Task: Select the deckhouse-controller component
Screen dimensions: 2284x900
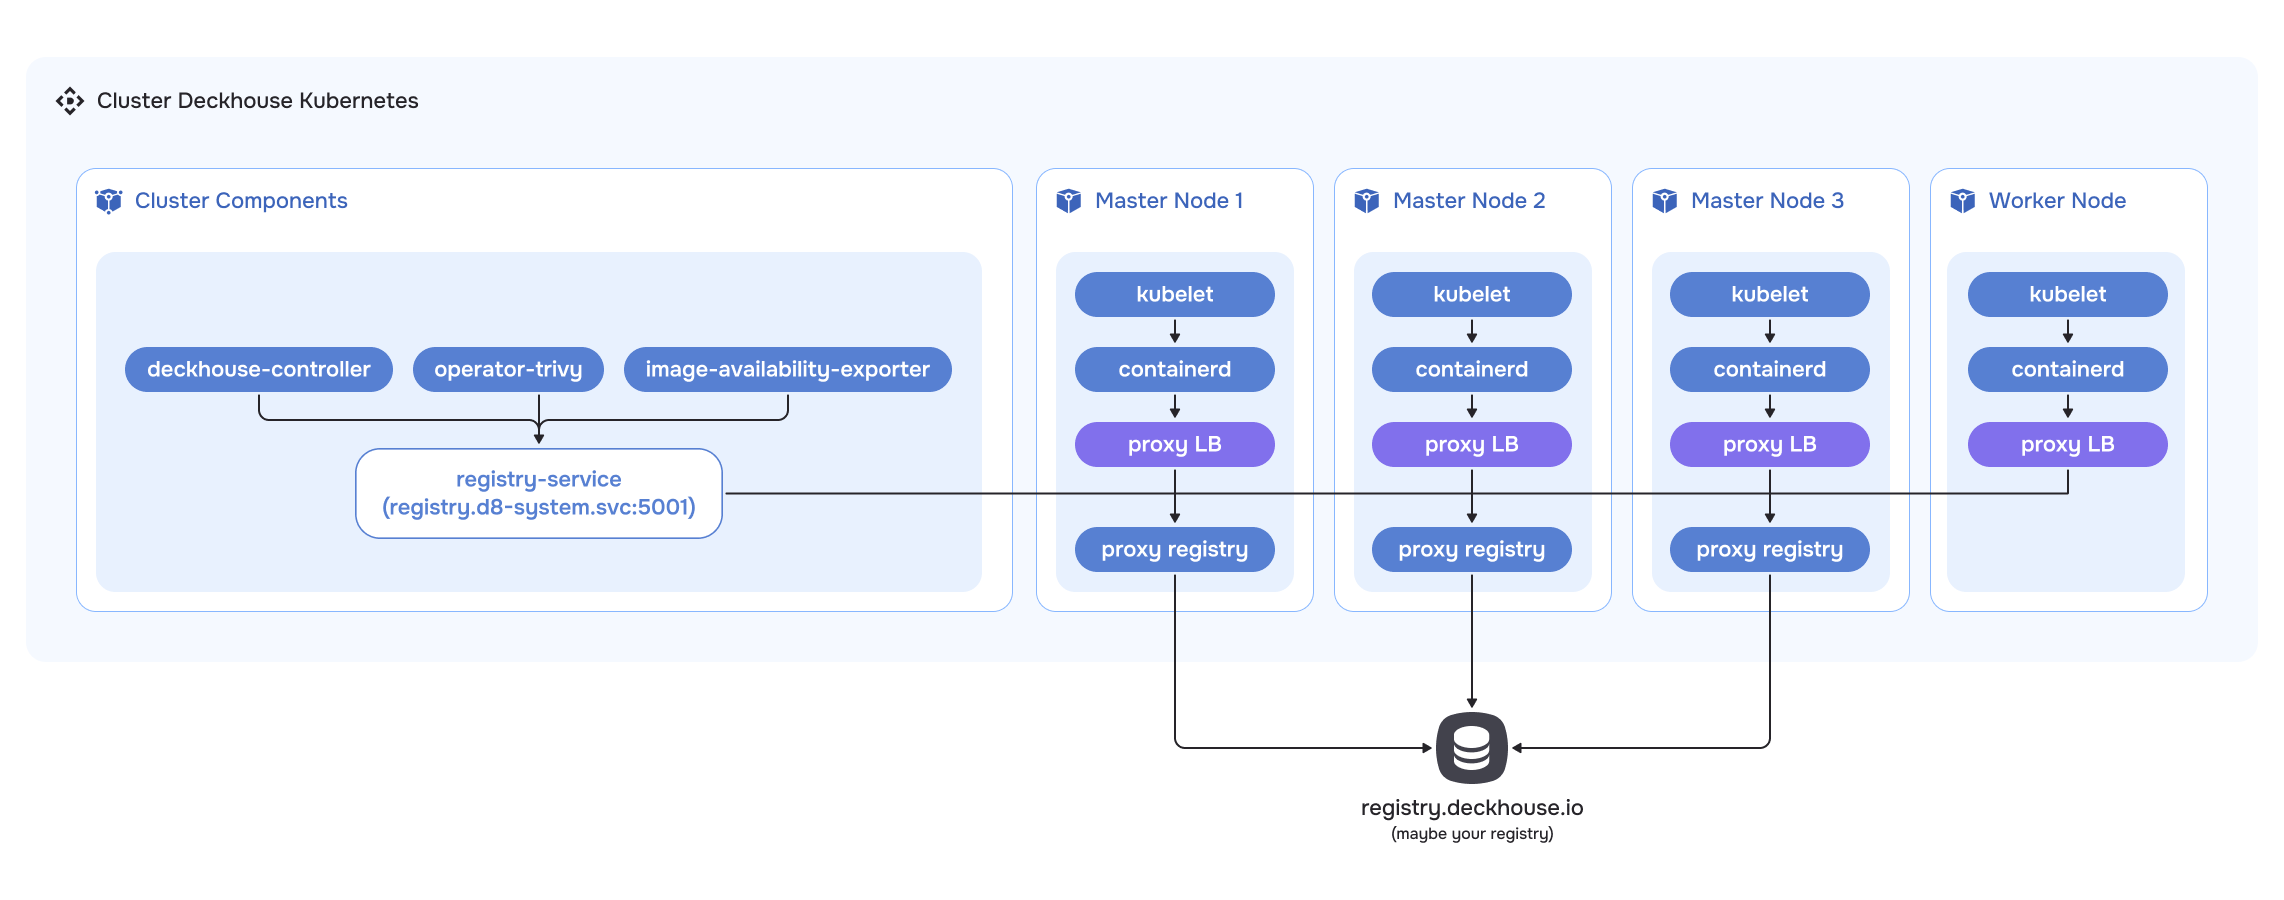Action: coord(258,369)
